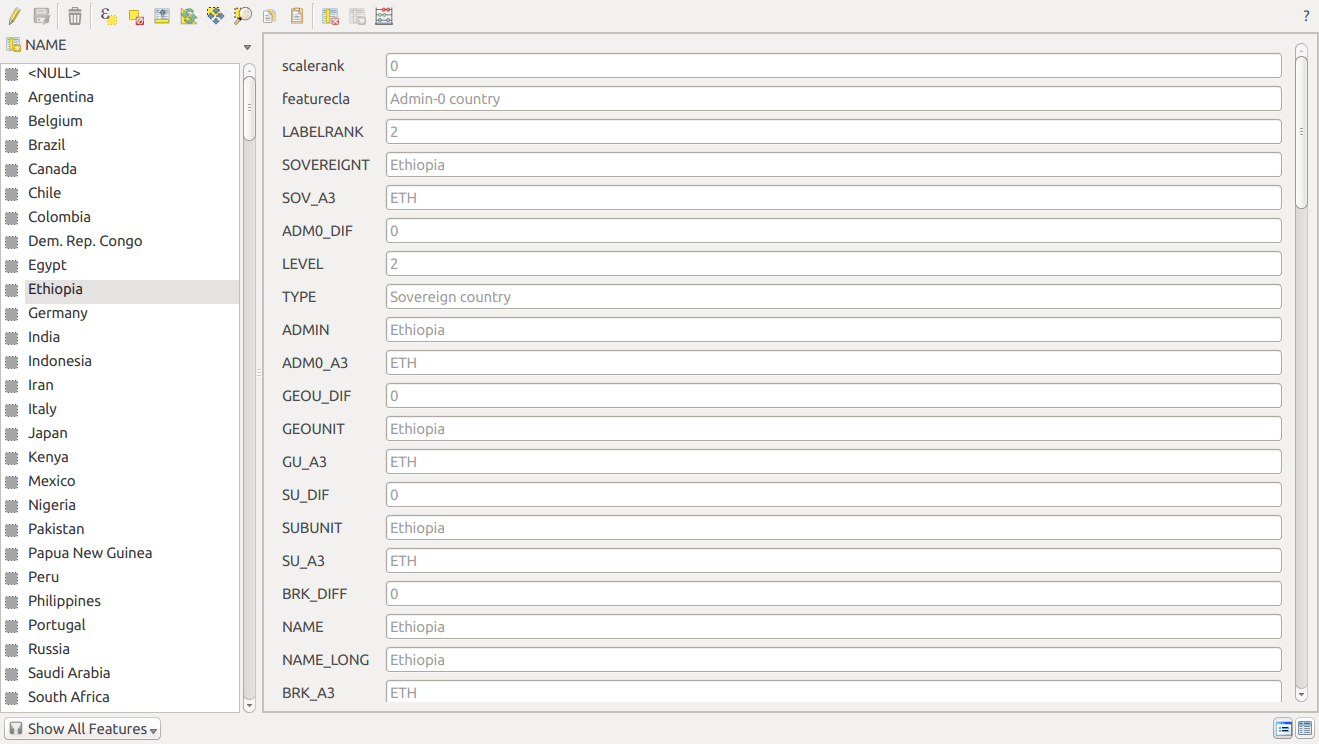Click the GEOUNIT input field
The height and width of the screenshot is (744, 1319).
(833, 429)
